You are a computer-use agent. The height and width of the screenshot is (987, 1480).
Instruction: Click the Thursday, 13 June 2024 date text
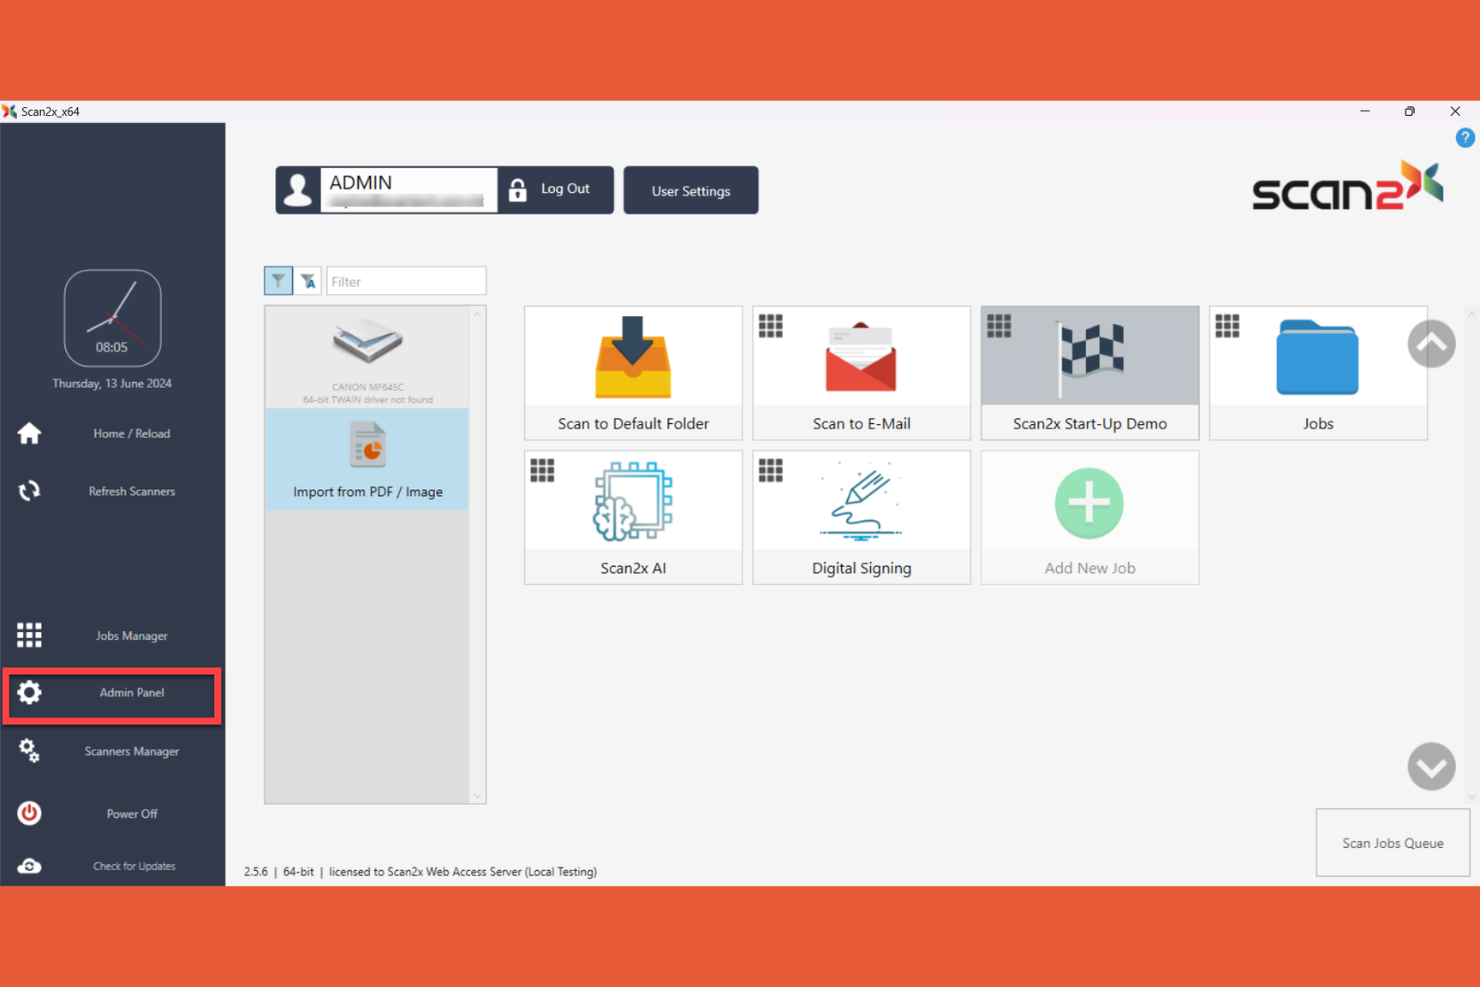pyautogui.click(x=112, y=384)
